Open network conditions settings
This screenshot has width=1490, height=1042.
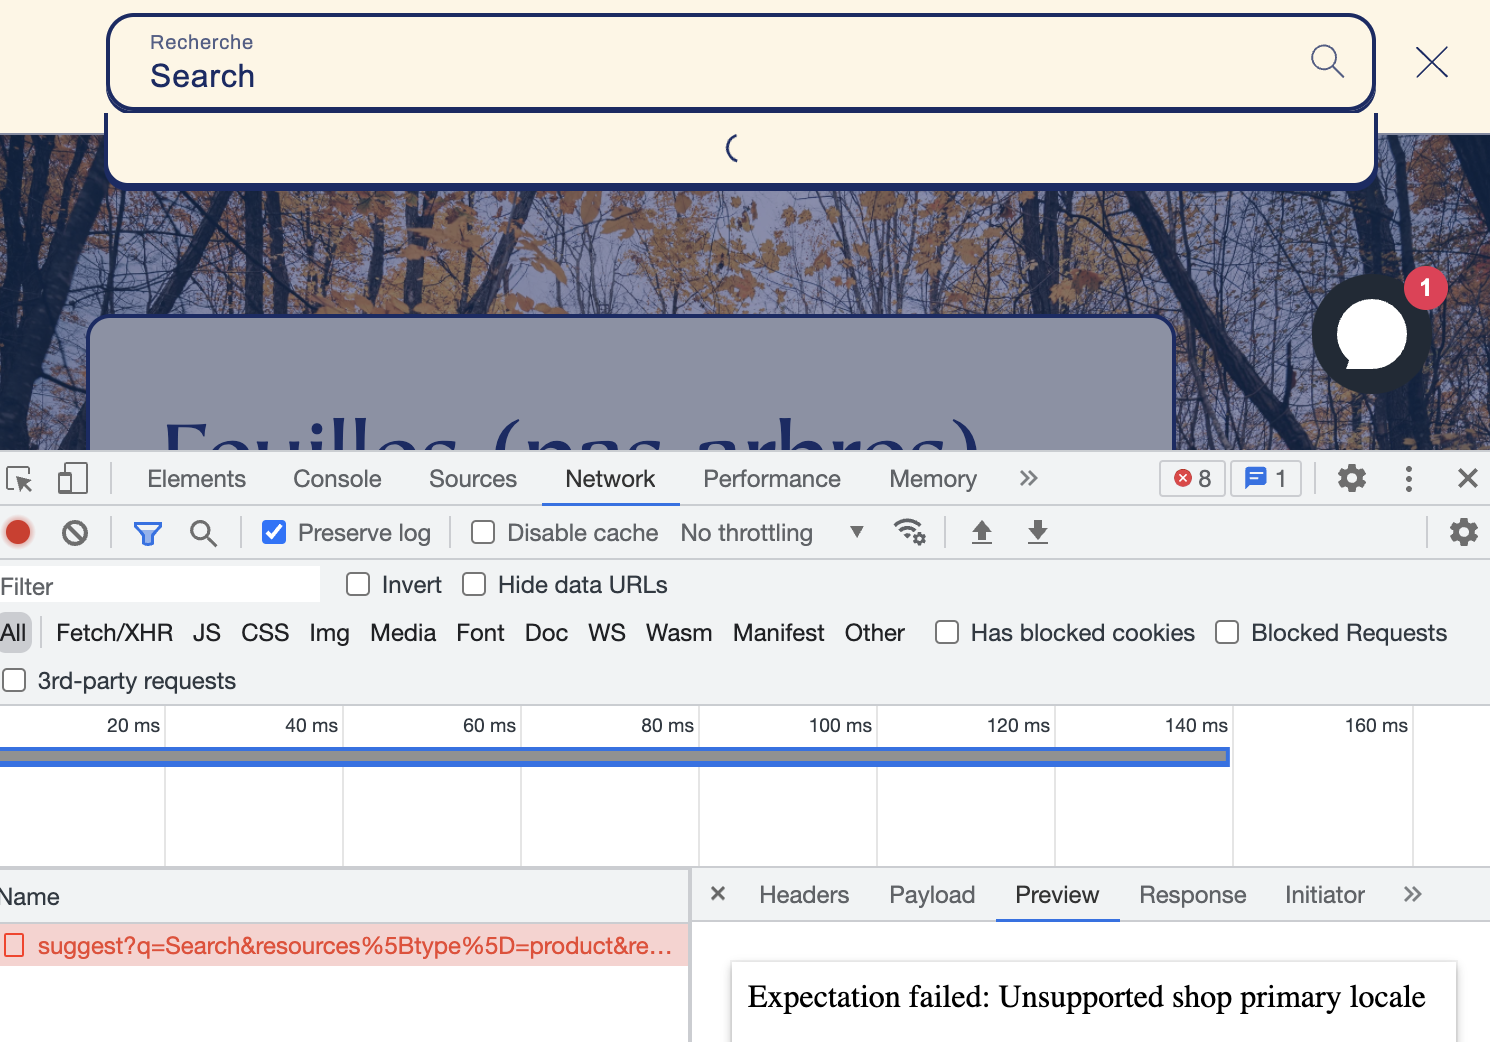tap(909, 532)
